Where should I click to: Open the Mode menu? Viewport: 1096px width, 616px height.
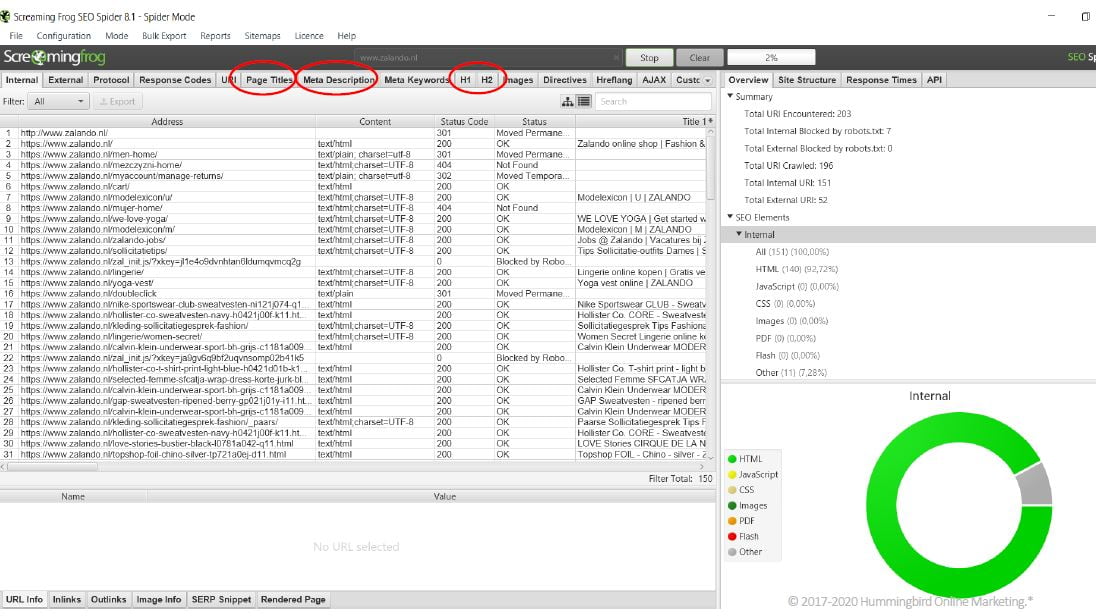[x=117, y=36]
